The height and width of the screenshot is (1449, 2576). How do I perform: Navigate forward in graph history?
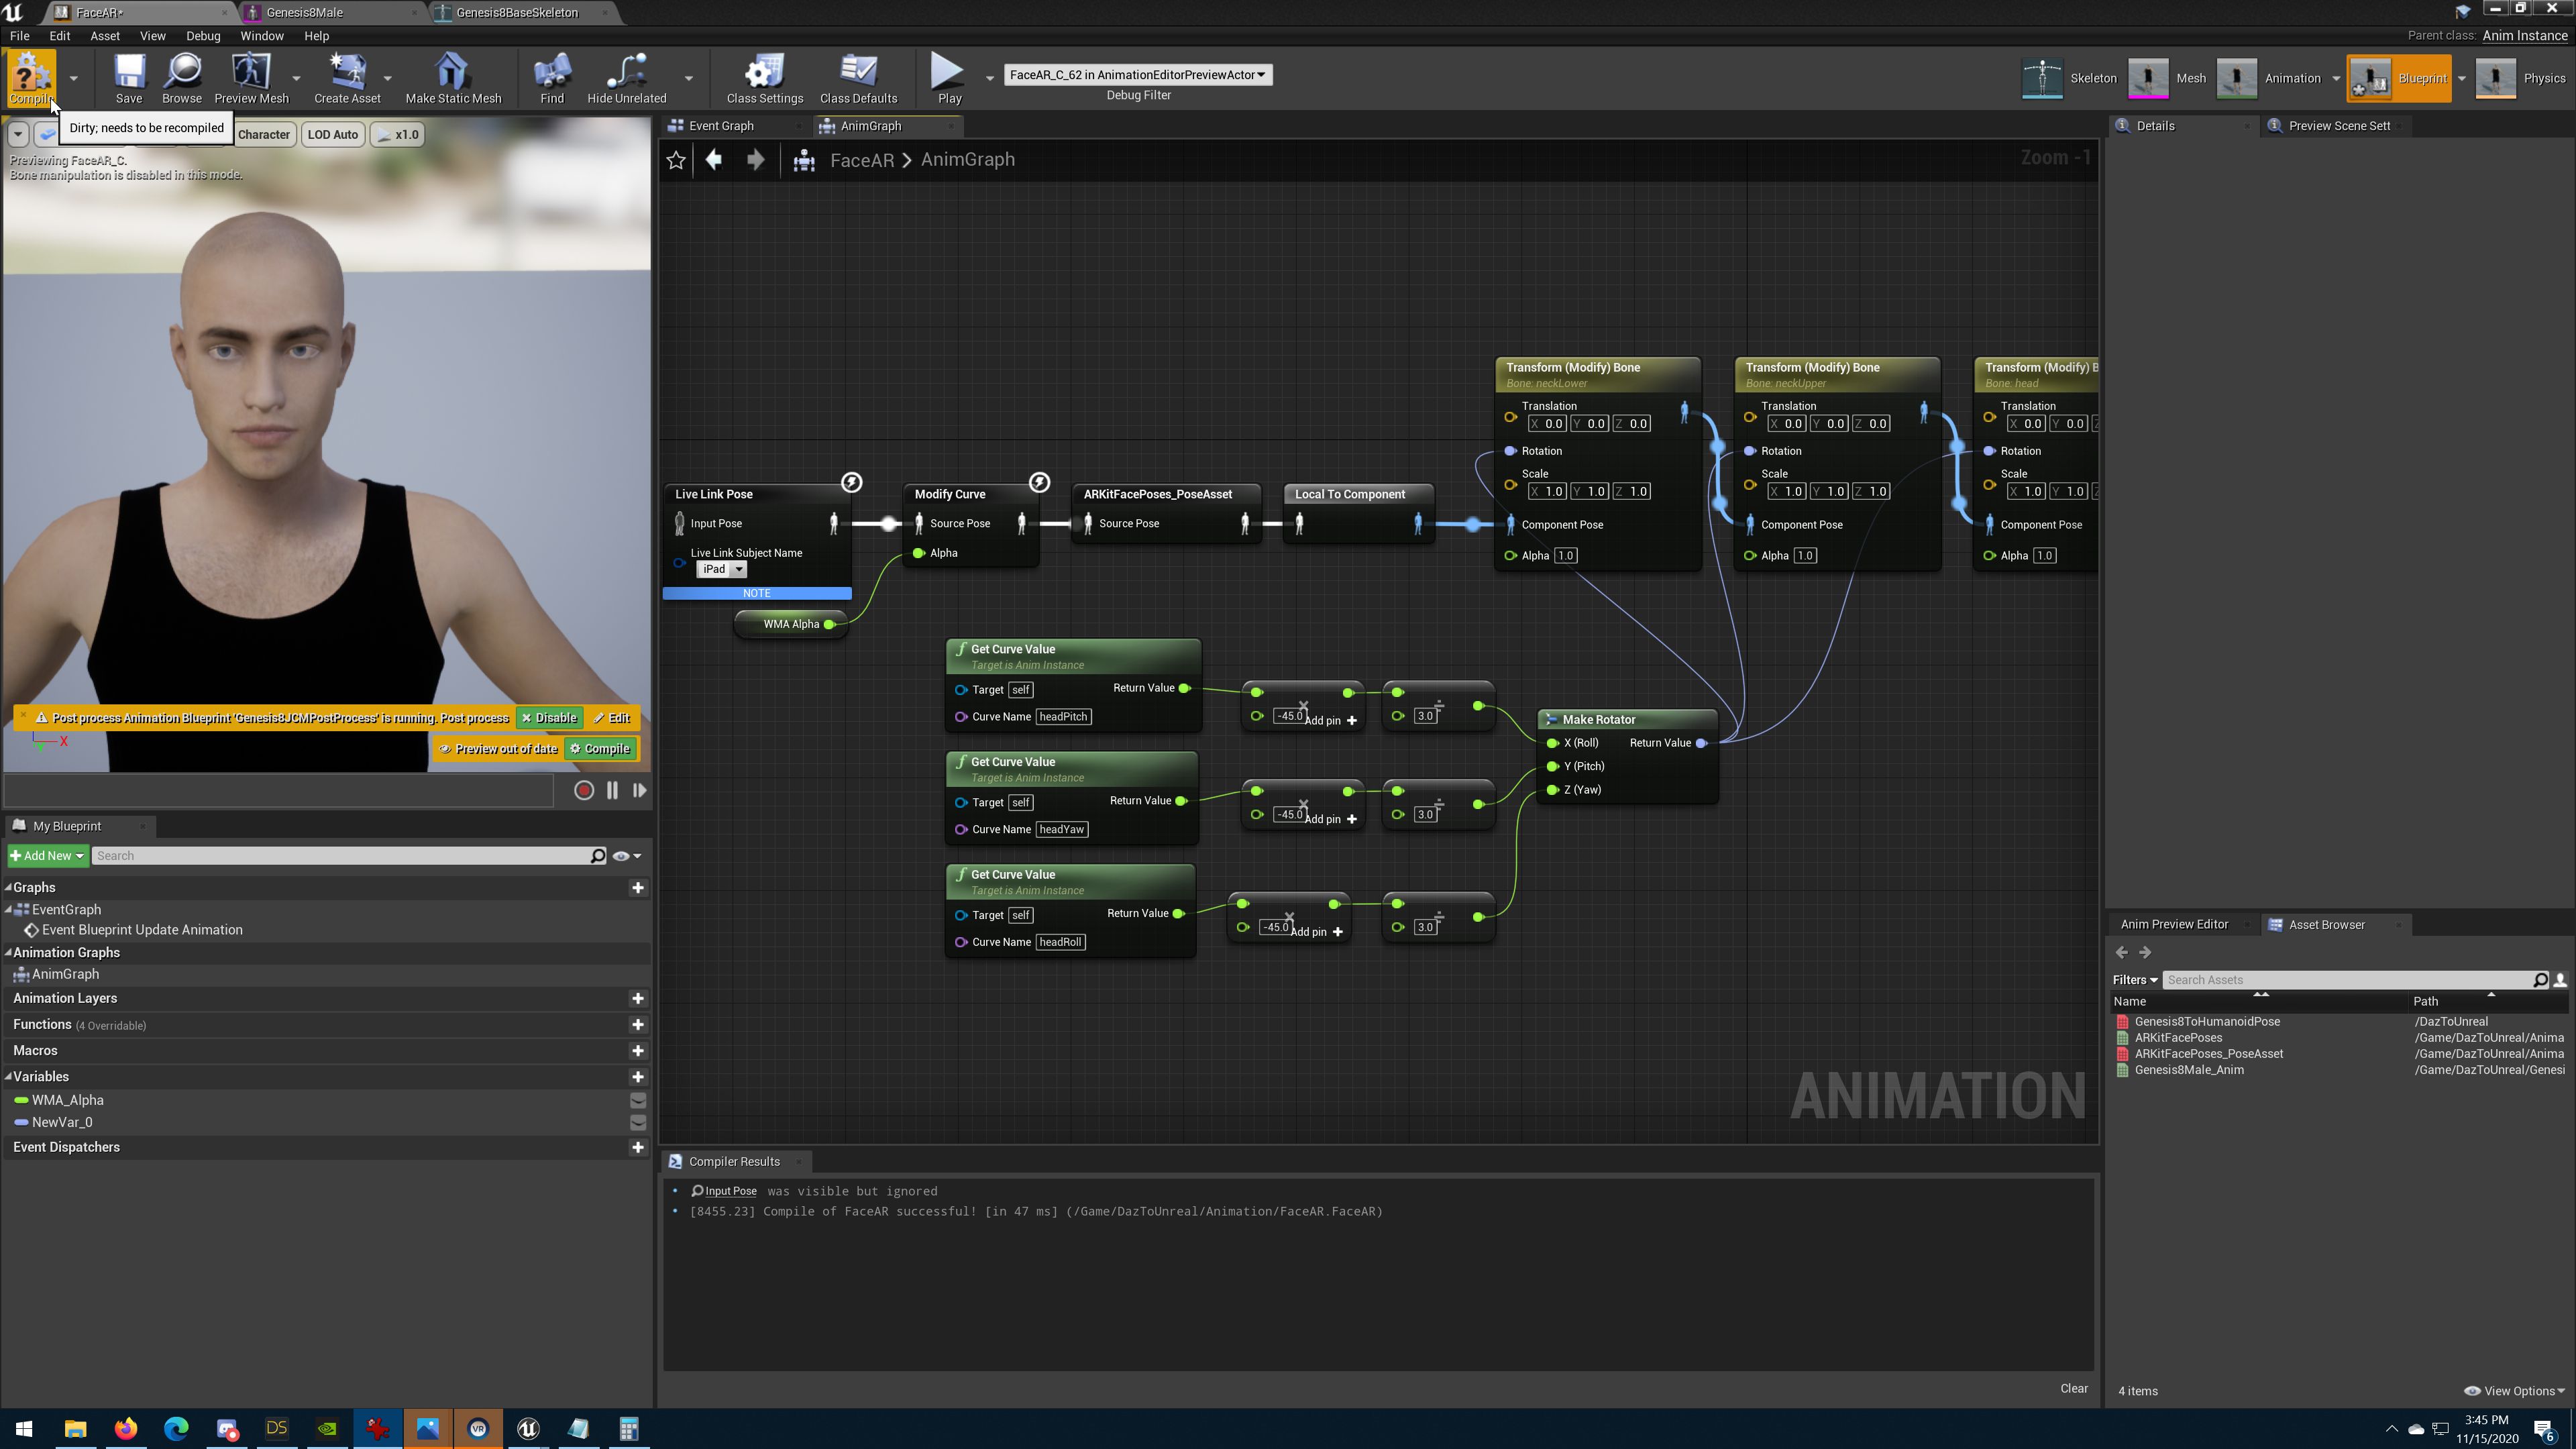click(756, 160)
